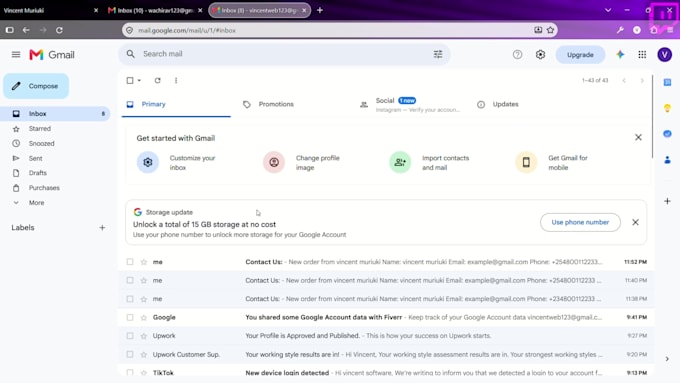Open a new browser tab

(x=320, y=10)
